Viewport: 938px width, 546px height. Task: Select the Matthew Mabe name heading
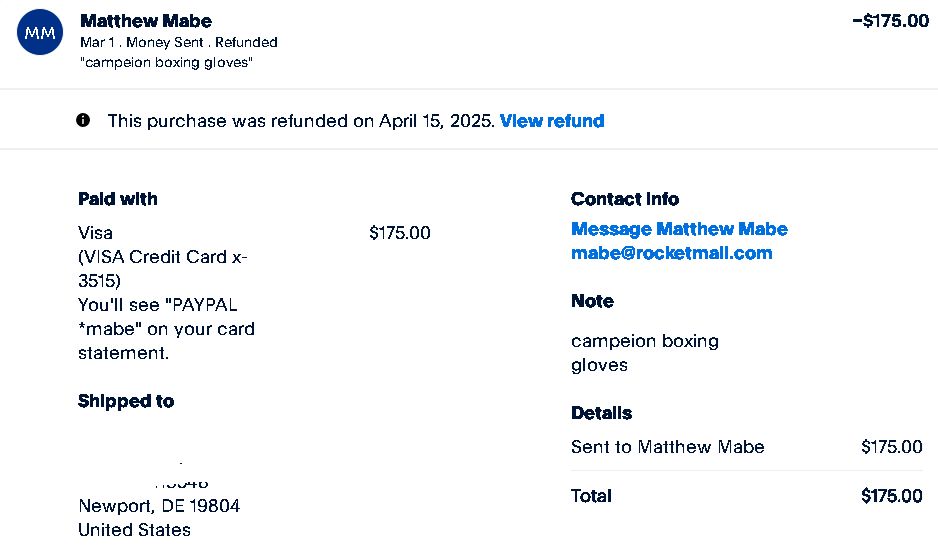(146, 21)
